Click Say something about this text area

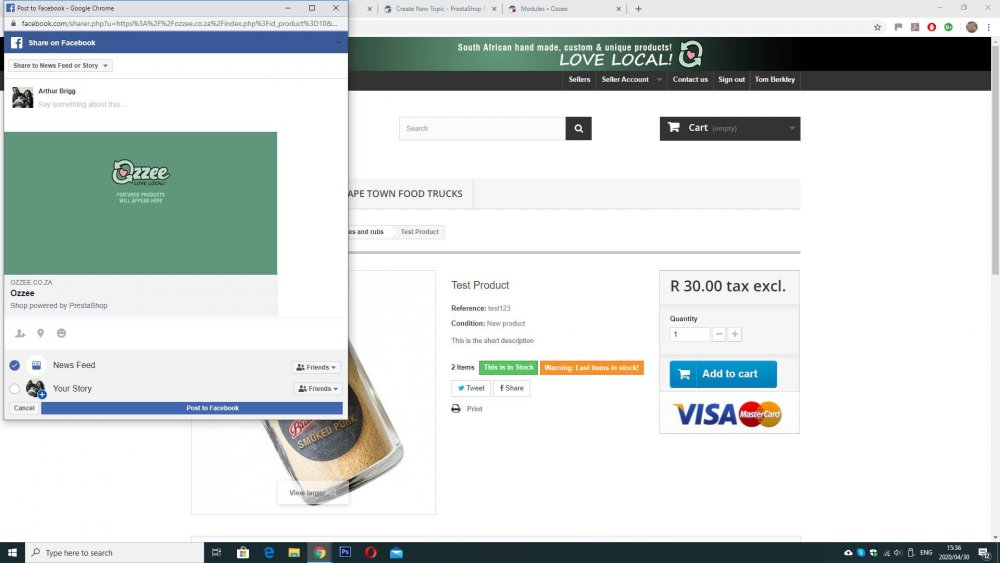click(x=81, y=105)
